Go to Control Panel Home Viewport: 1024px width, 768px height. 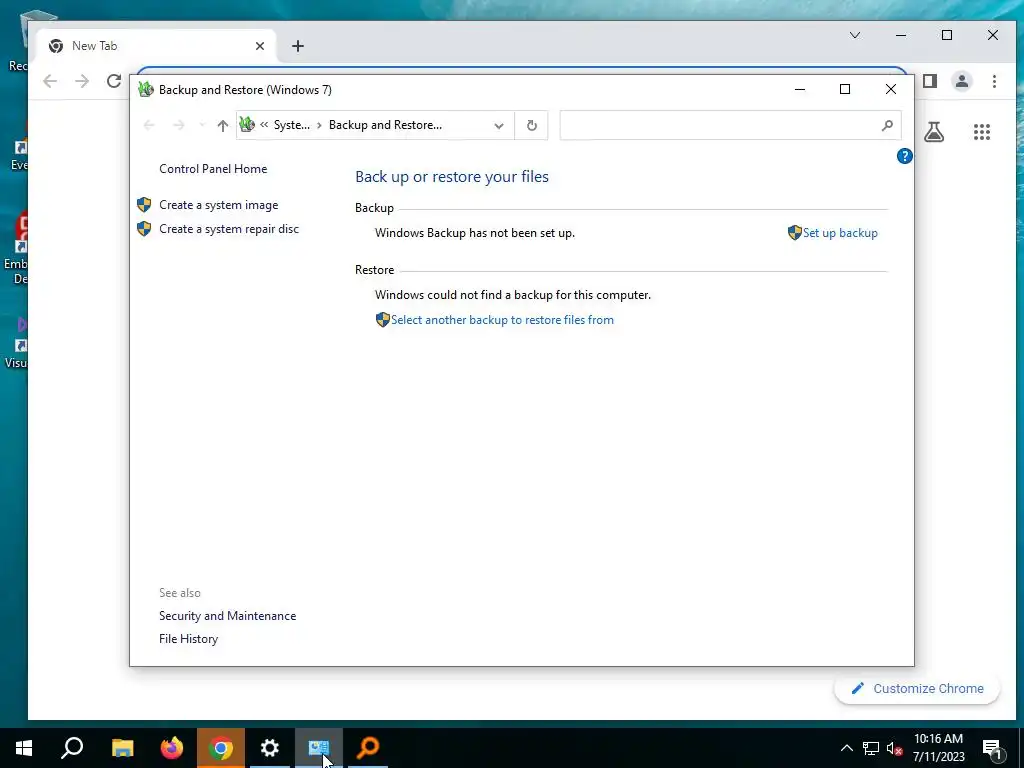pos(213,169)
